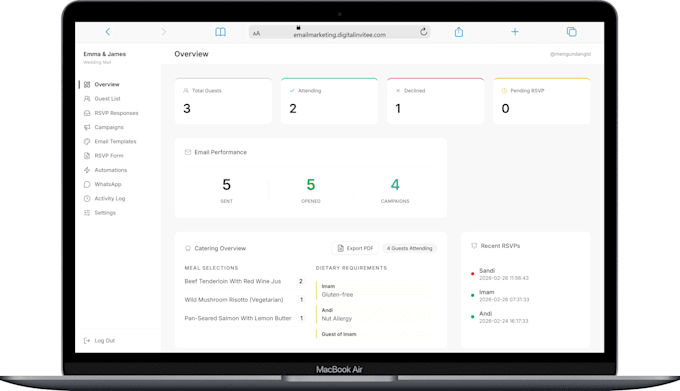
Task: Click the Activity Log clock icon
Action: [87, 199]
